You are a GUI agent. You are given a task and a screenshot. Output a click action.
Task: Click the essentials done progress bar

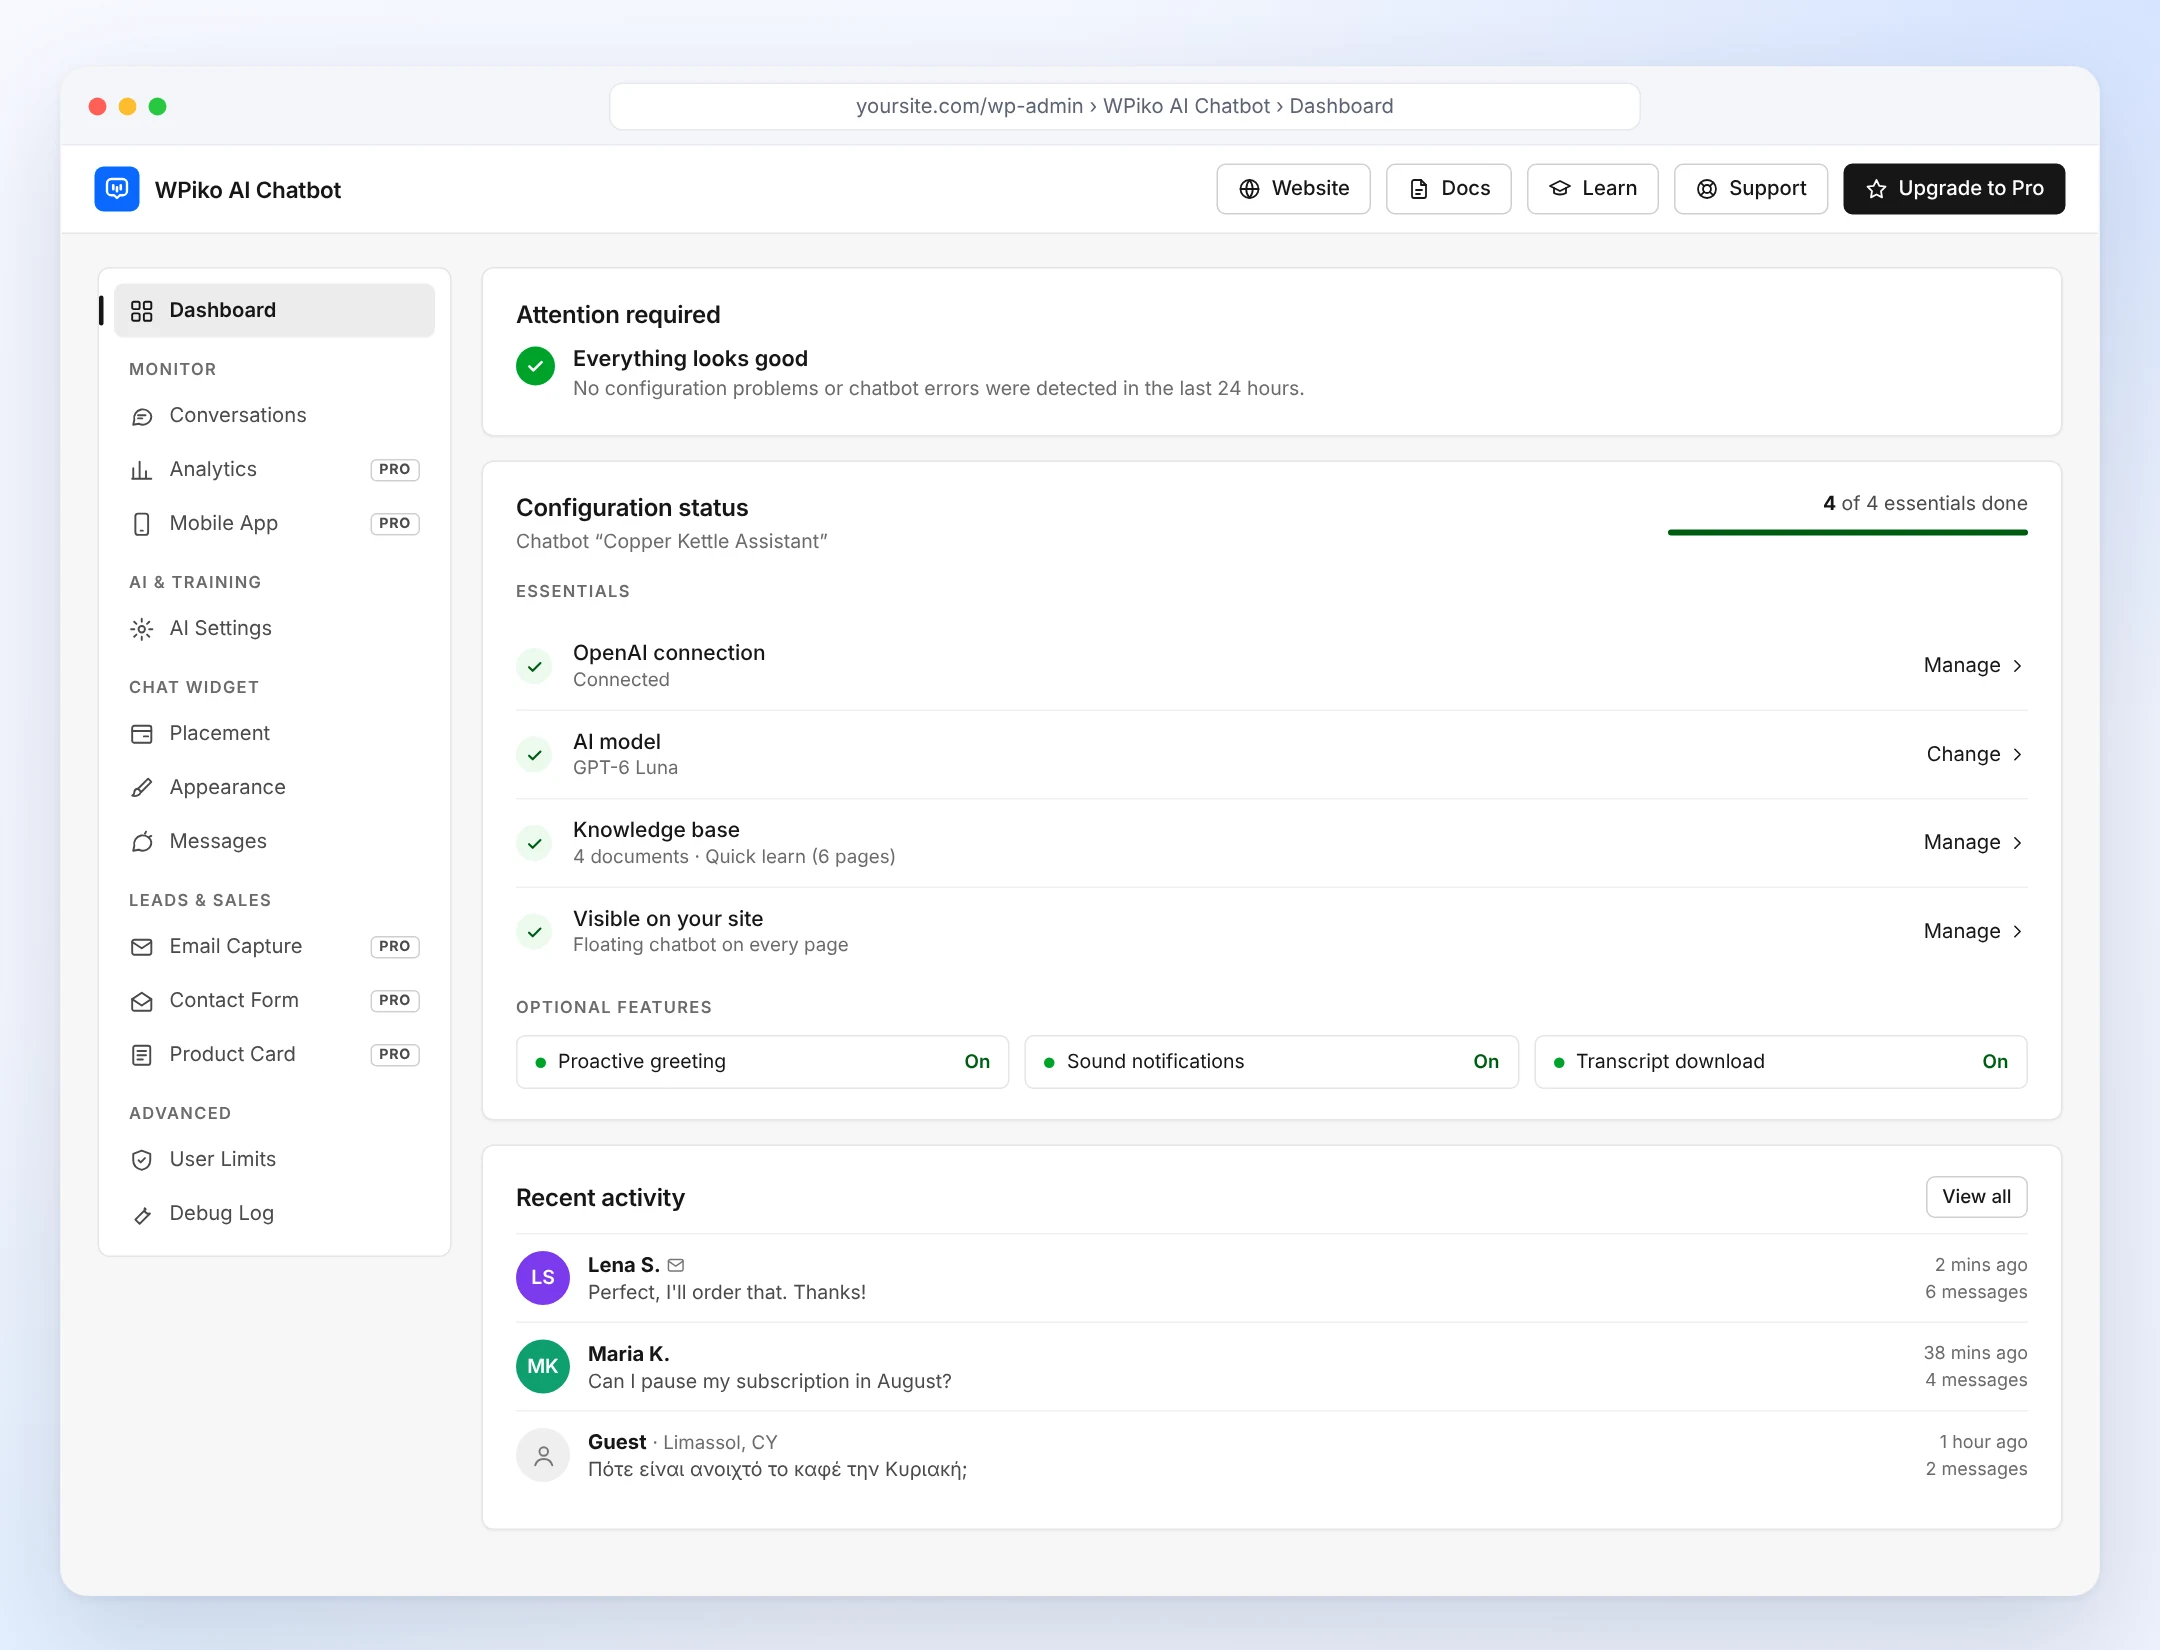(x=1847, y=533)
